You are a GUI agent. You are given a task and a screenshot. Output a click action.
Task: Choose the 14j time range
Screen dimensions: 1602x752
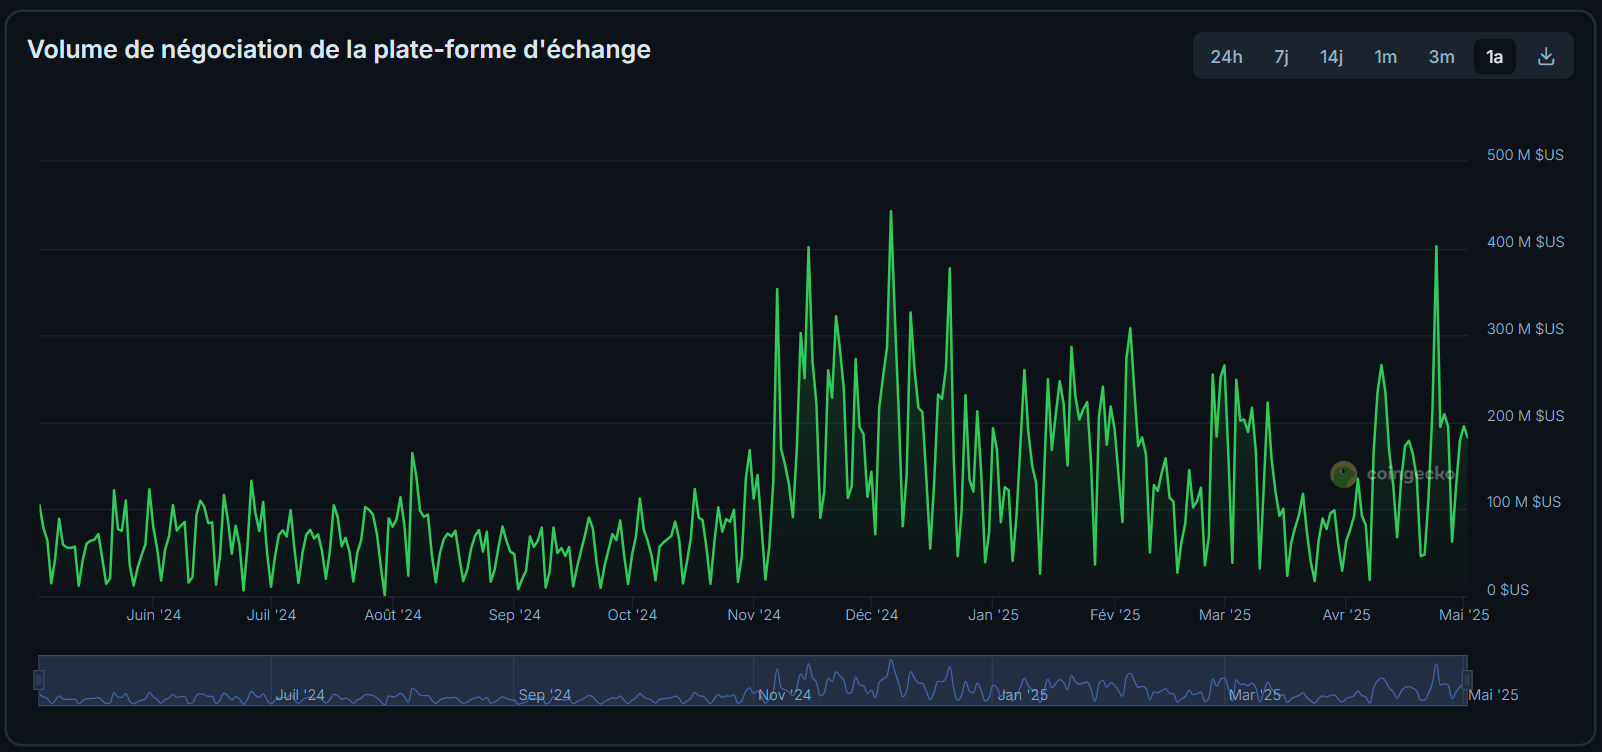pos(1331,57)
